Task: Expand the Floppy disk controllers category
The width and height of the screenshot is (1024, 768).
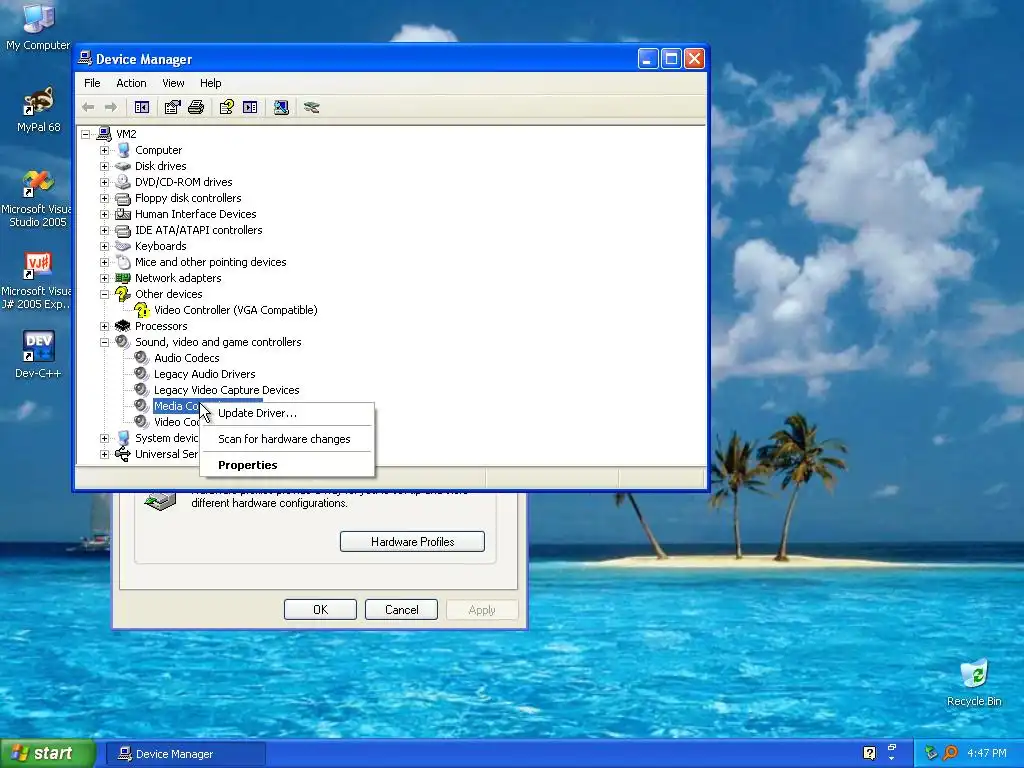Action: (x=104, y=199)
